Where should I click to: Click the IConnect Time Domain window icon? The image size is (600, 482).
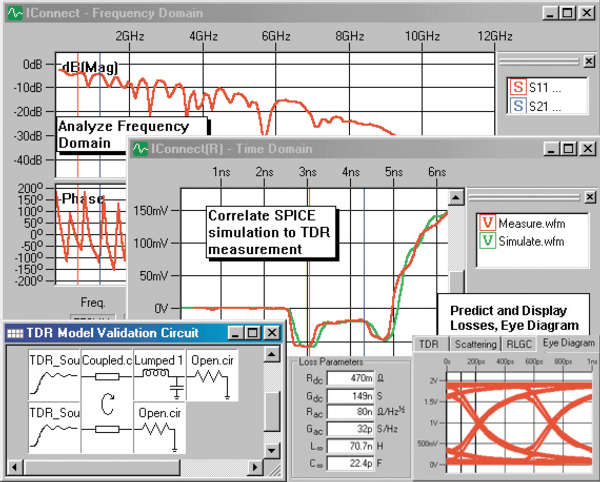click(x=140, y=149)
